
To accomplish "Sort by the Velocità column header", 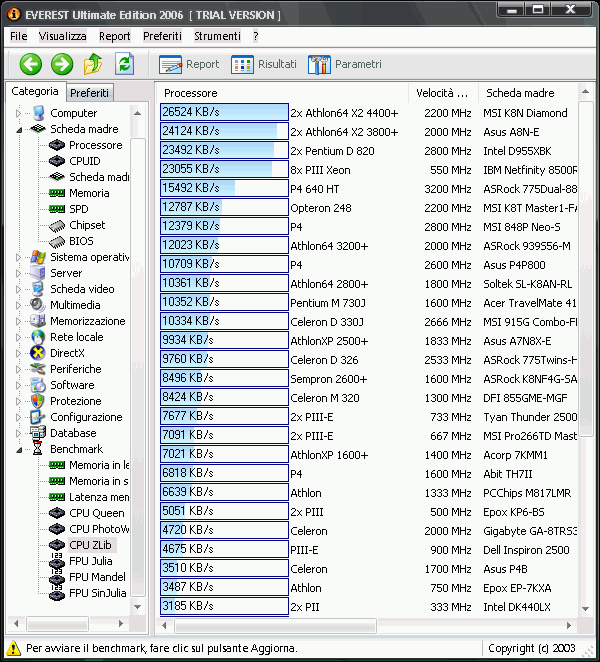I will (443, 93).
